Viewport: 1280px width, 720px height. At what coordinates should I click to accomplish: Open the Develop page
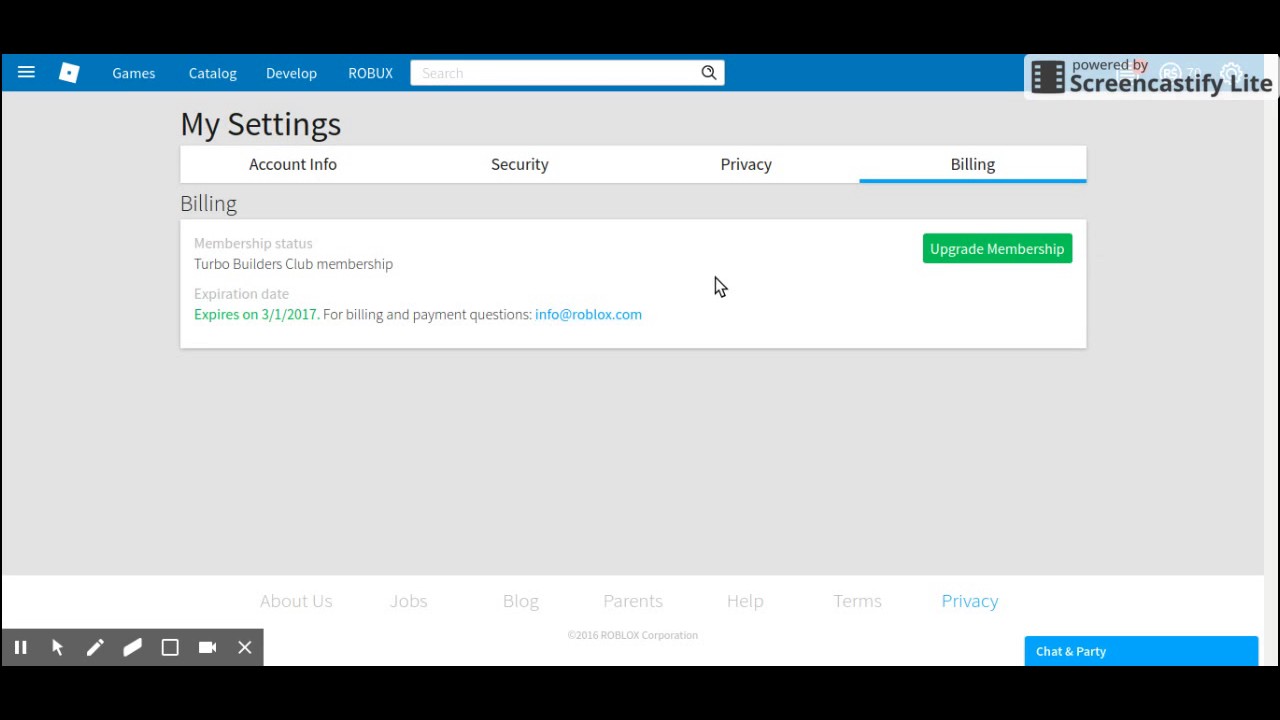291,73
